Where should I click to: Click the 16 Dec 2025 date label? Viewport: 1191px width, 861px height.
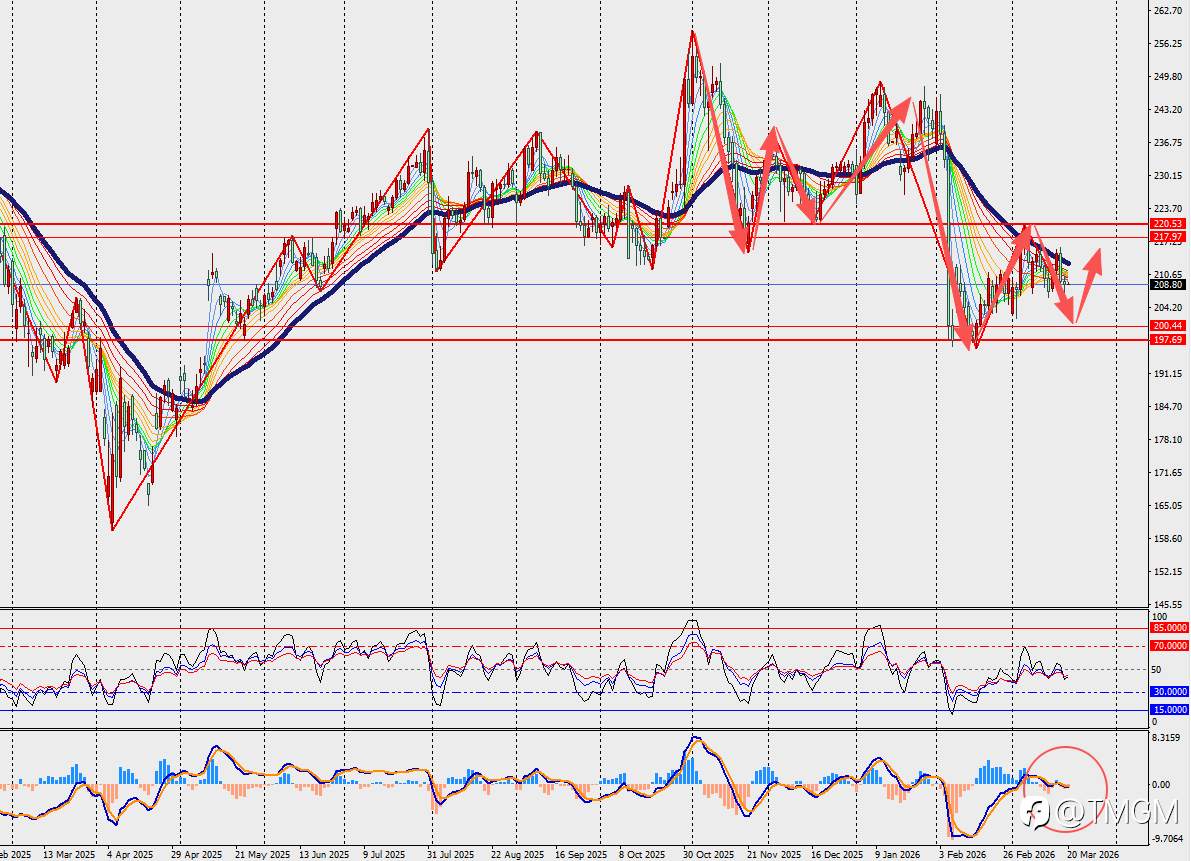coord(837,854)
